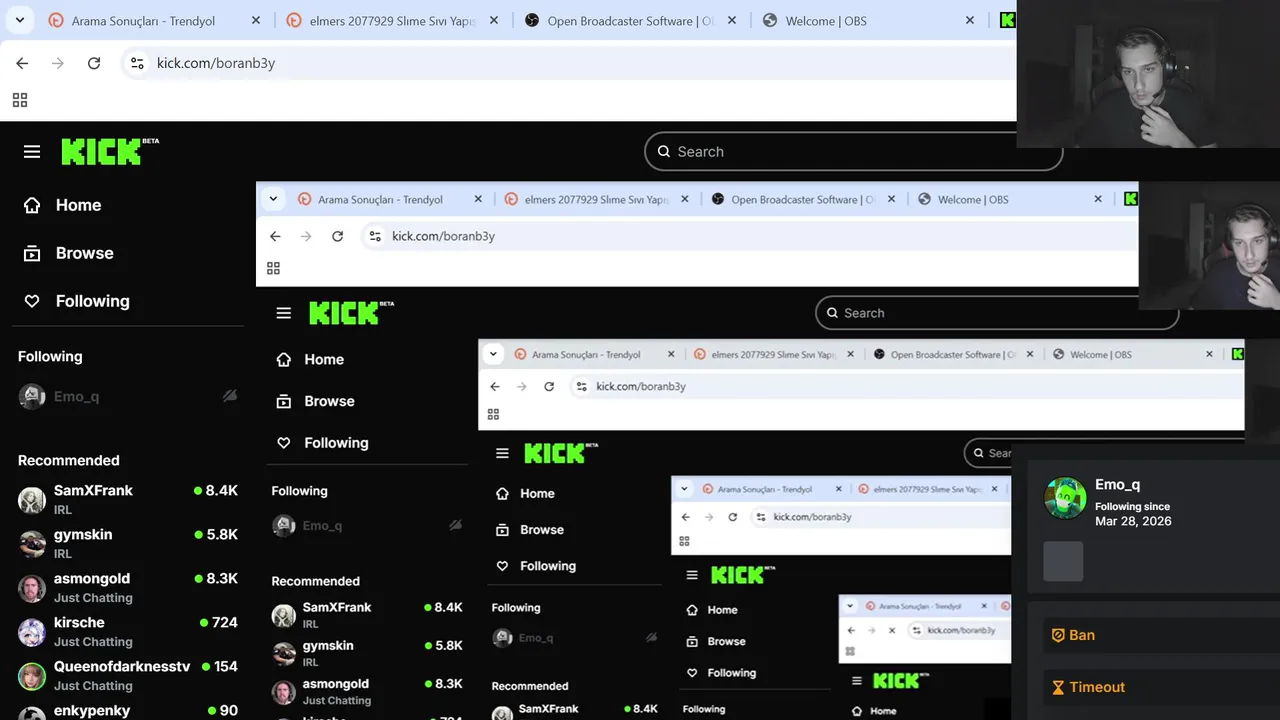
Task: Click back arrow in second-largest mirrored browser
Action: pos(276,236)
